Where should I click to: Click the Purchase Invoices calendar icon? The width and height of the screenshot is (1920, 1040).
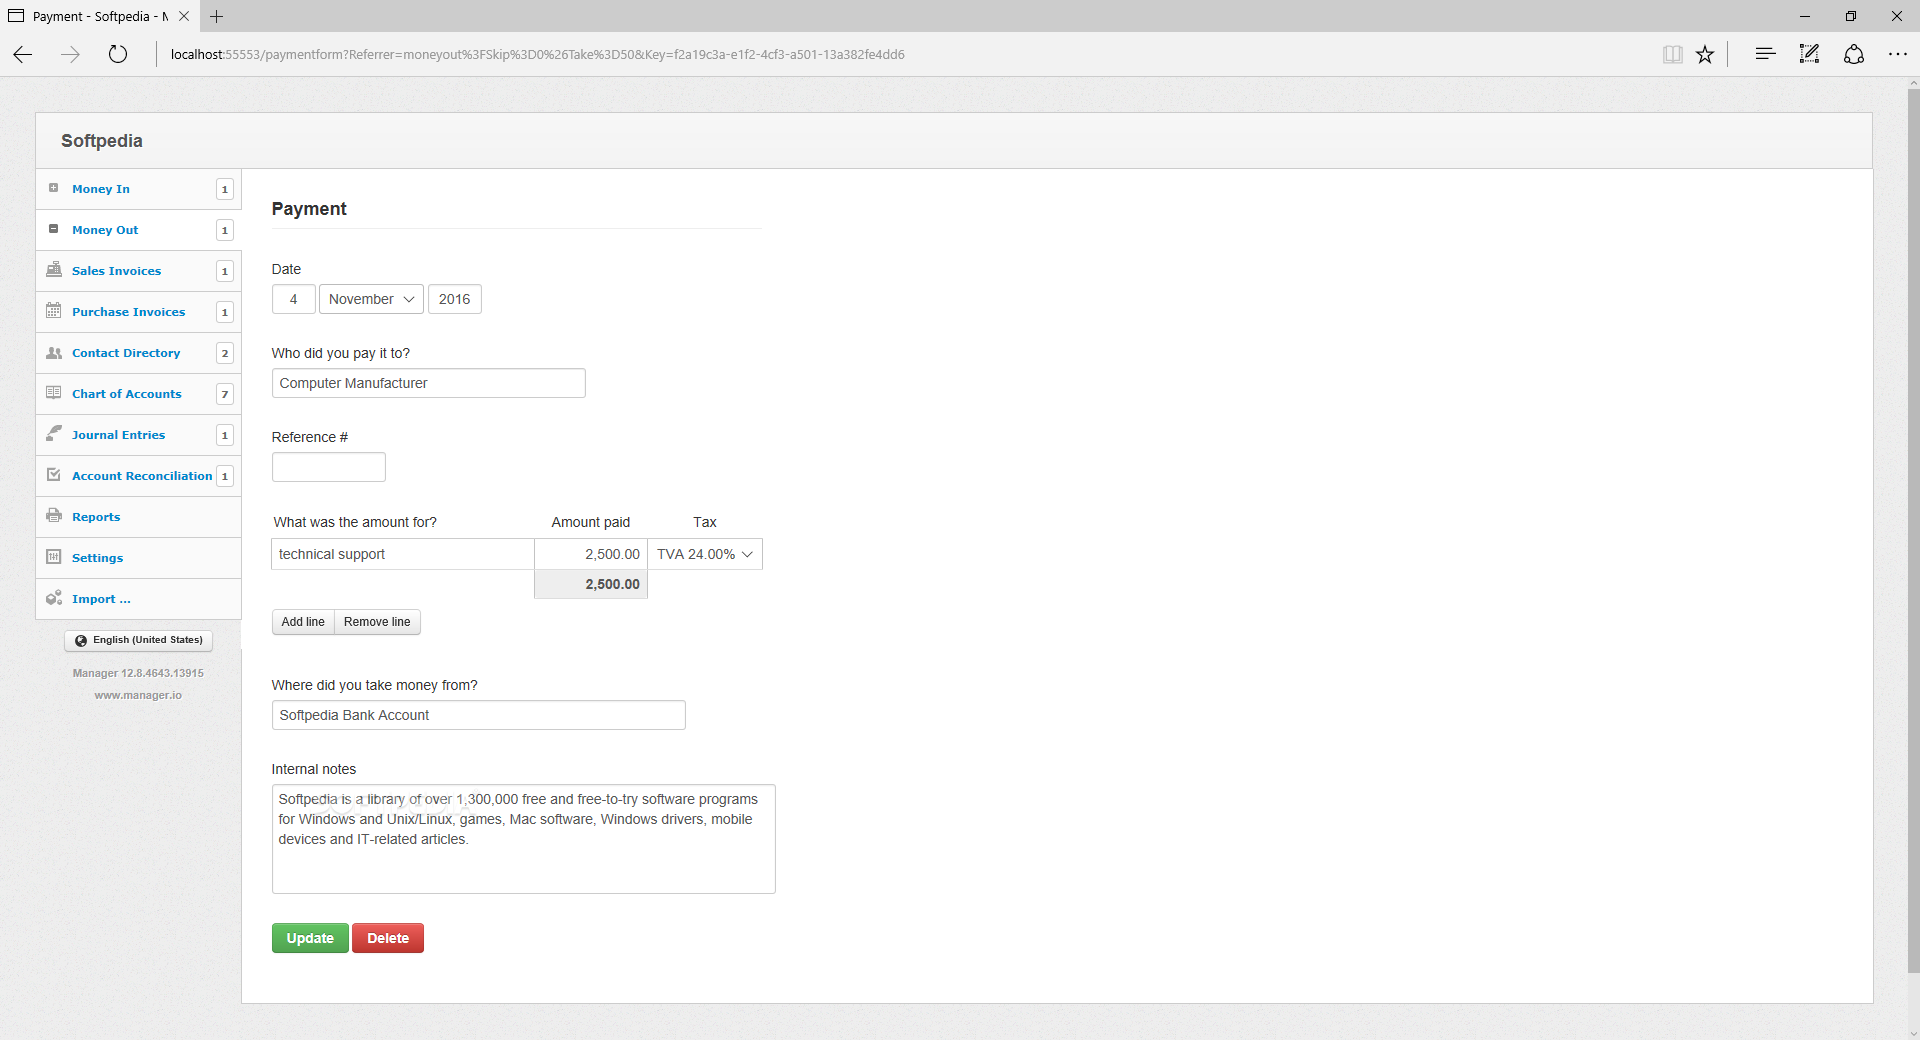pyautogui.click(x=54, y=311)
